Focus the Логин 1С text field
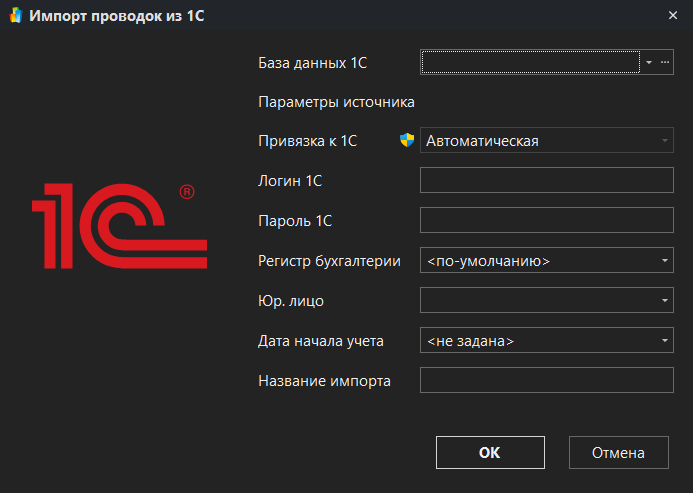Screen dimensions: 693x493 [547, 180]
